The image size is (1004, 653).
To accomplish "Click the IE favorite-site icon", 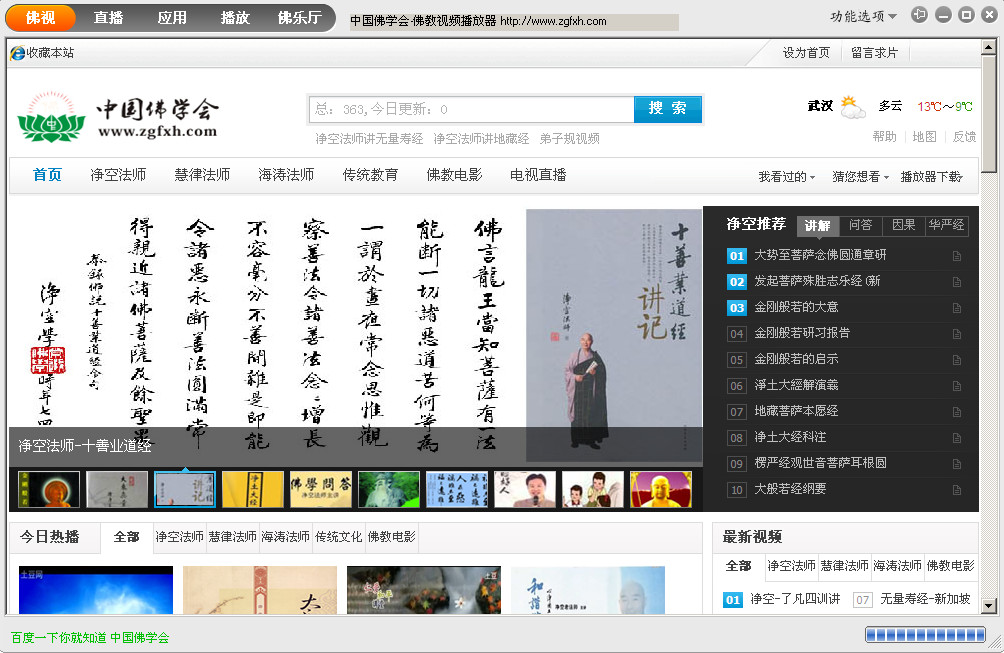I will [x=17, y=53].
